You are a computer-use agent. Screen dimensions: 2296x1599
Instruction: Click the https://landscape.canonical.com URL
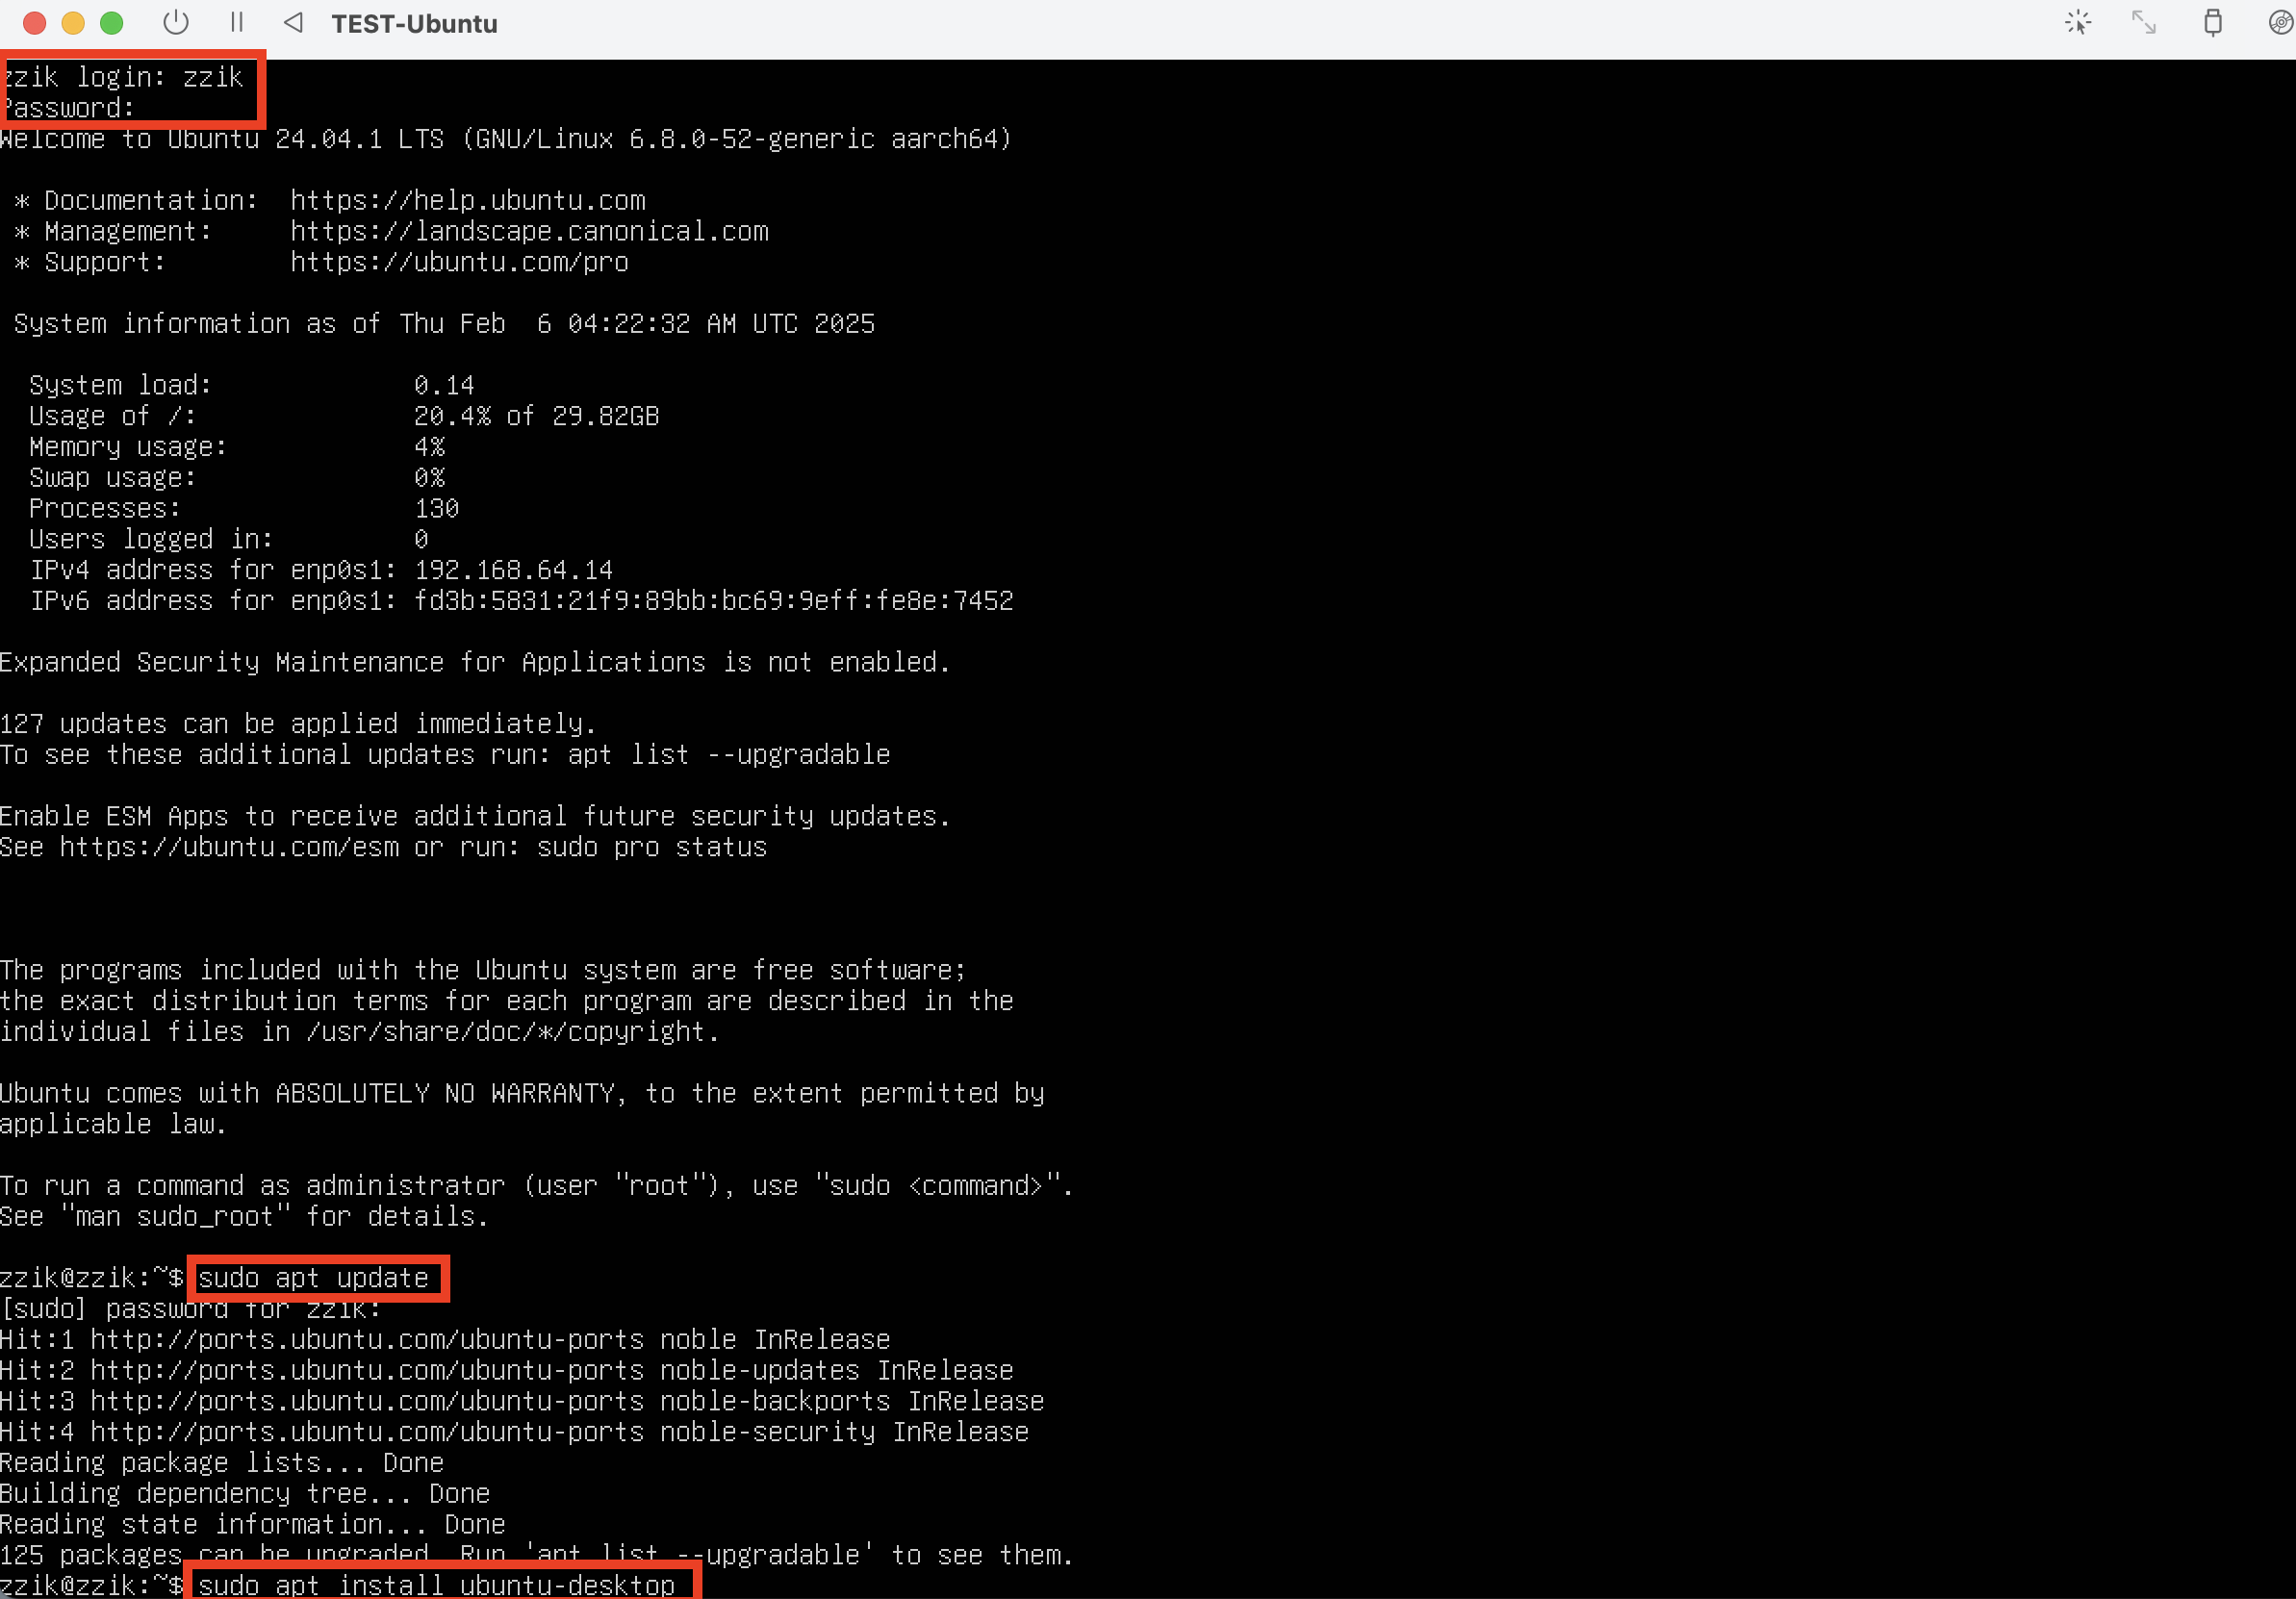pos(530,231)
